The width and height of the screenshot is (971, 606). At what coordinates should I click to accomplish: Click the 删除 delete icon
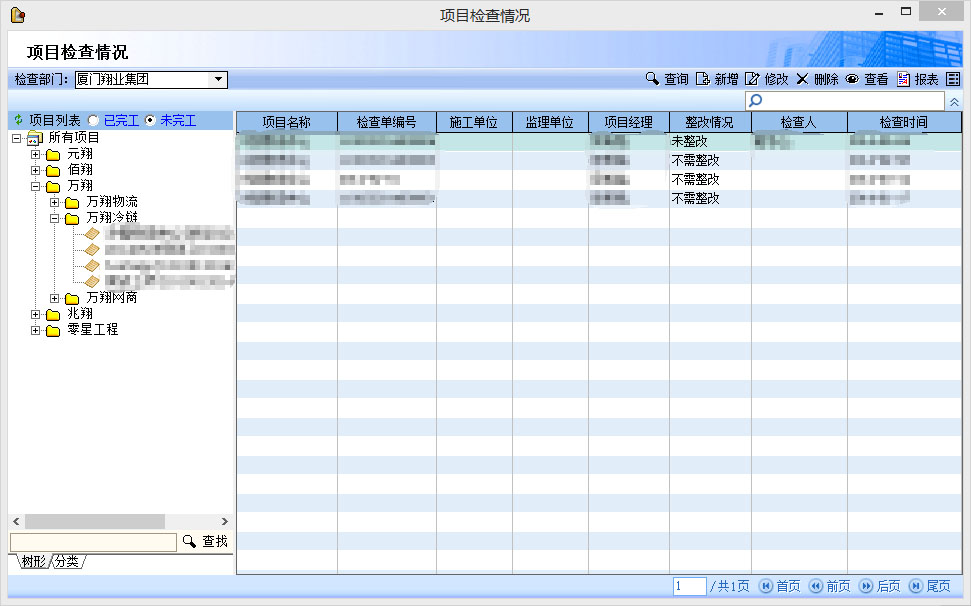pyautogui.click(x=802, y=79)
